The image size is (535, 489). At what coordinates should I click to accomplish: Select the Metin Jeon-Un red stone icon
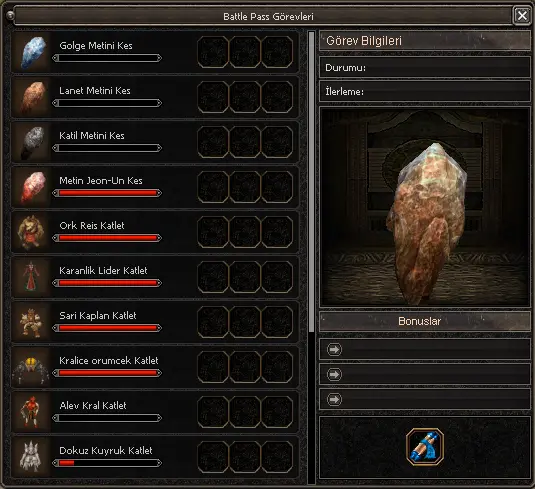(x=32, y=187)
